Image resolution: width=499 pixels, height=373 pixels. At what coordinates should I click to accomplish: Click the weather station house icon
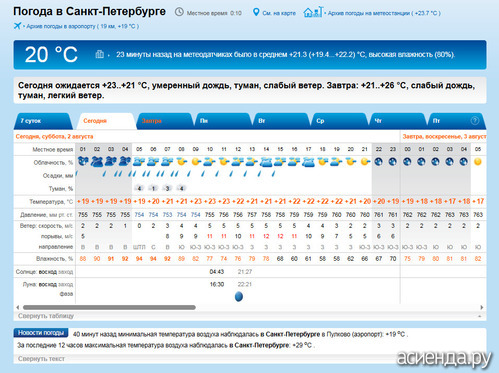(313, 12)
